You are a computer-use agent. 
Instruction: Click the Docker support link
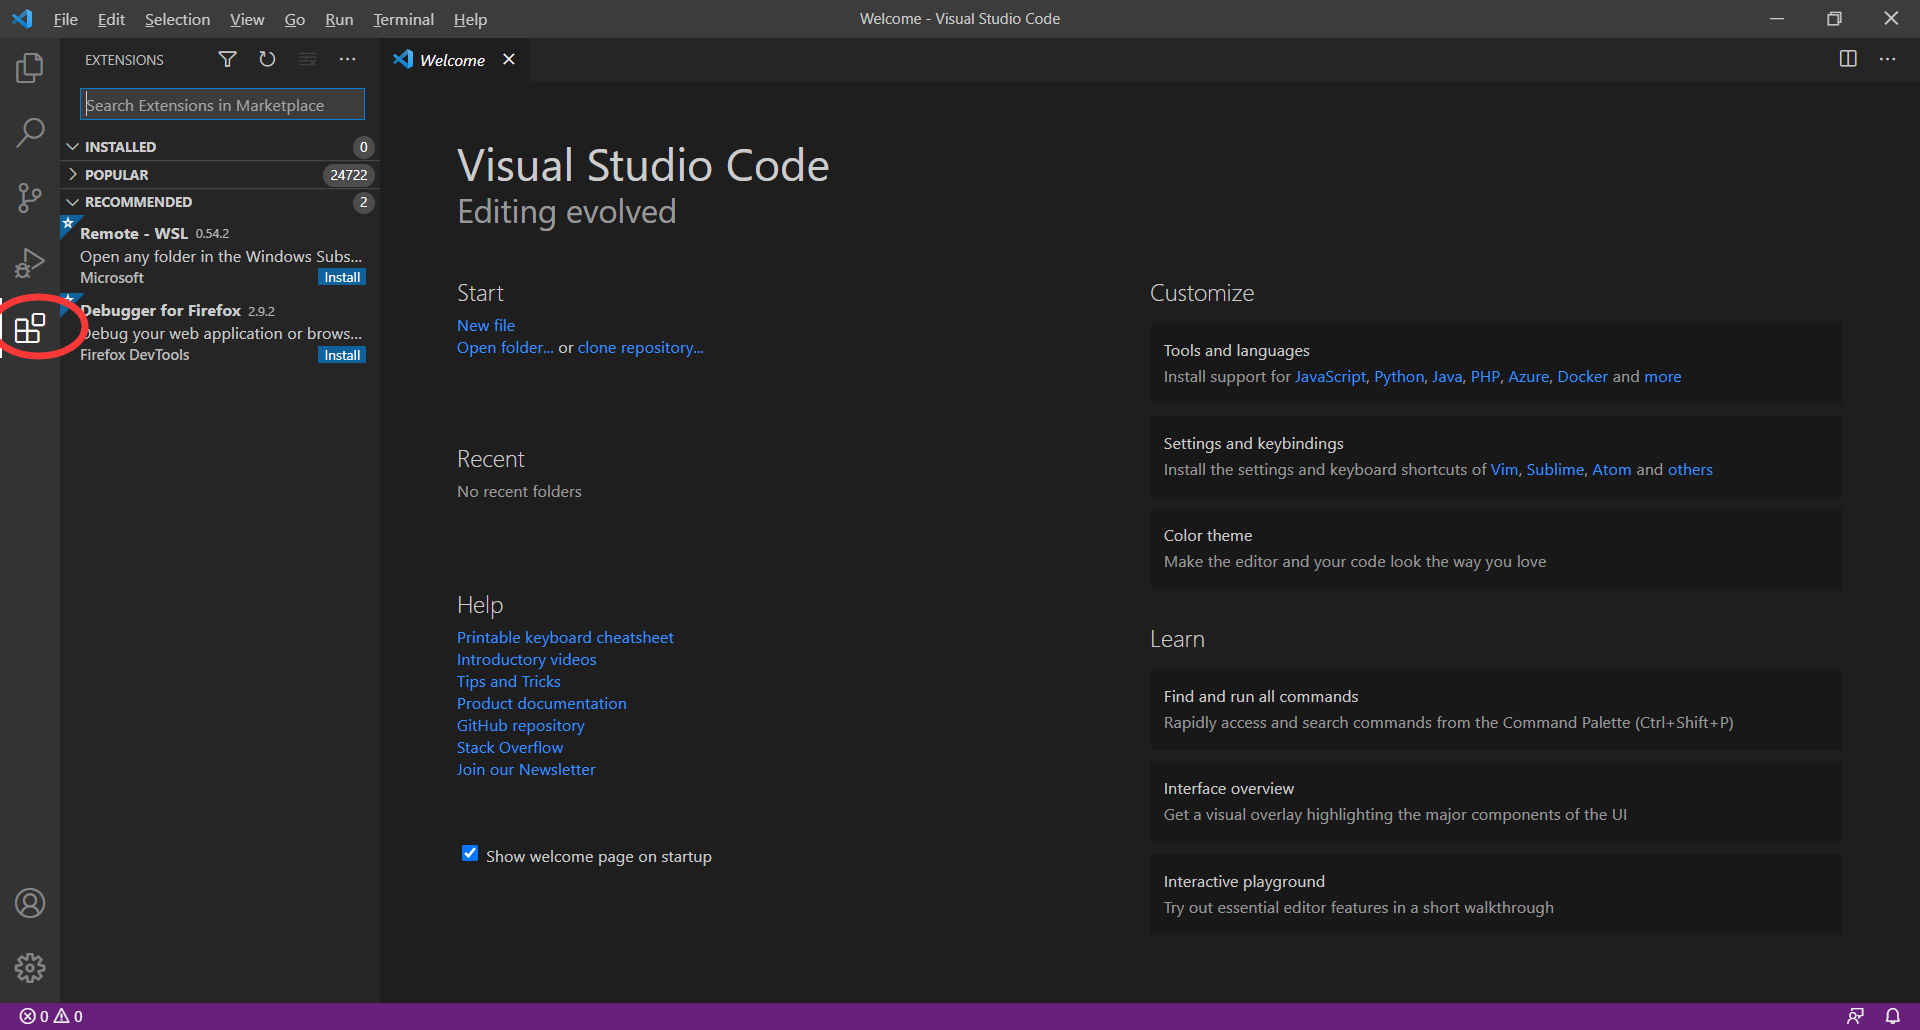click(x=1583, y=376)
